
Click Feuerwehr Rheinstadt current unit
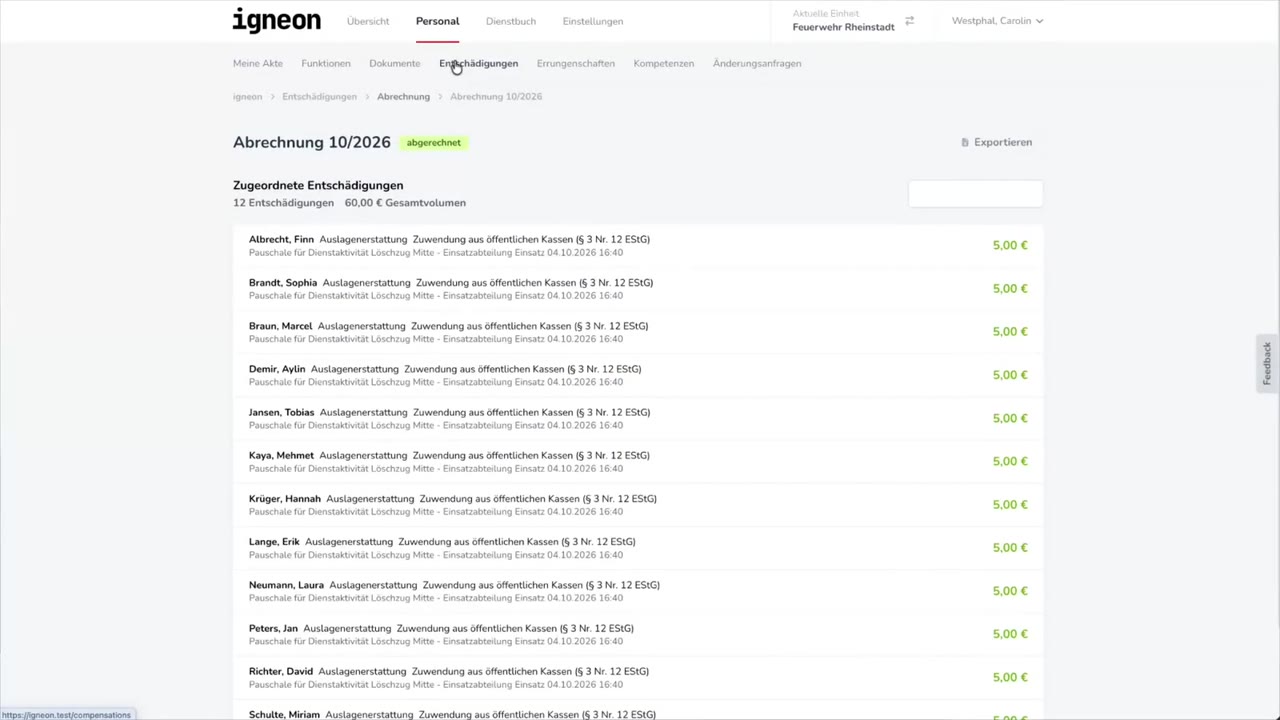point(843,27)
